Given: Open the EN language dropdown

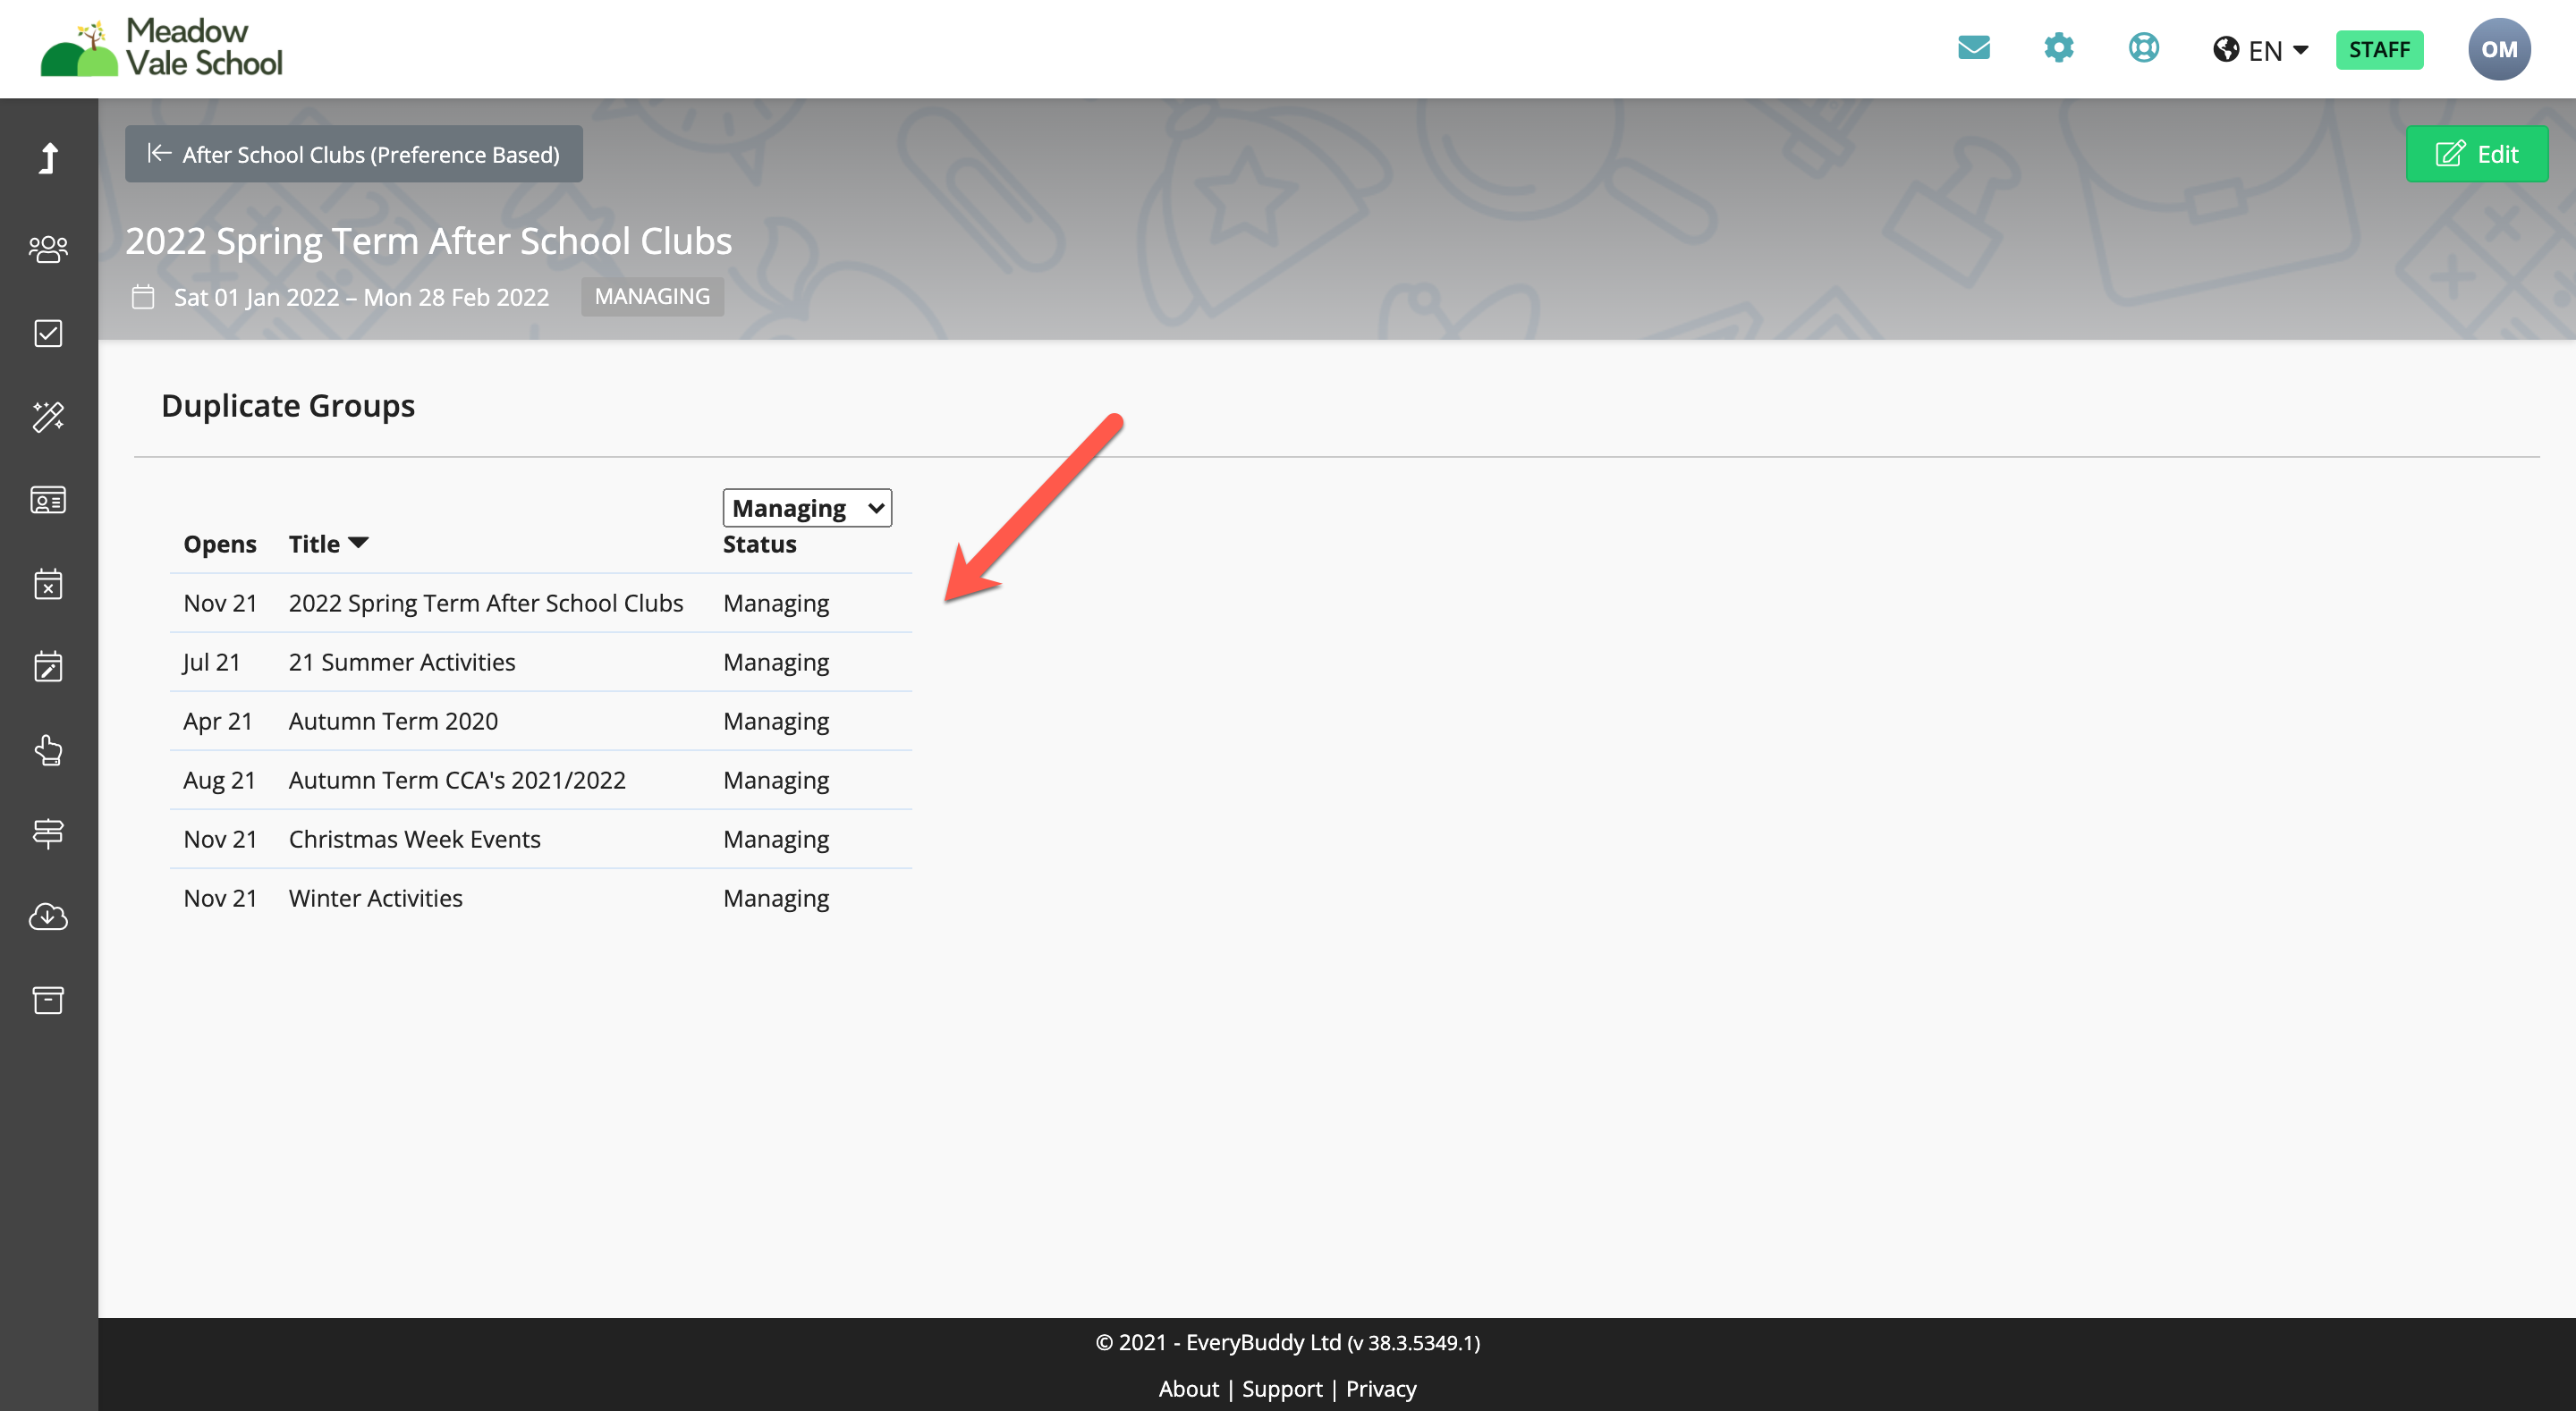Looking at the screenshot, I should (x=2260, y=50).
